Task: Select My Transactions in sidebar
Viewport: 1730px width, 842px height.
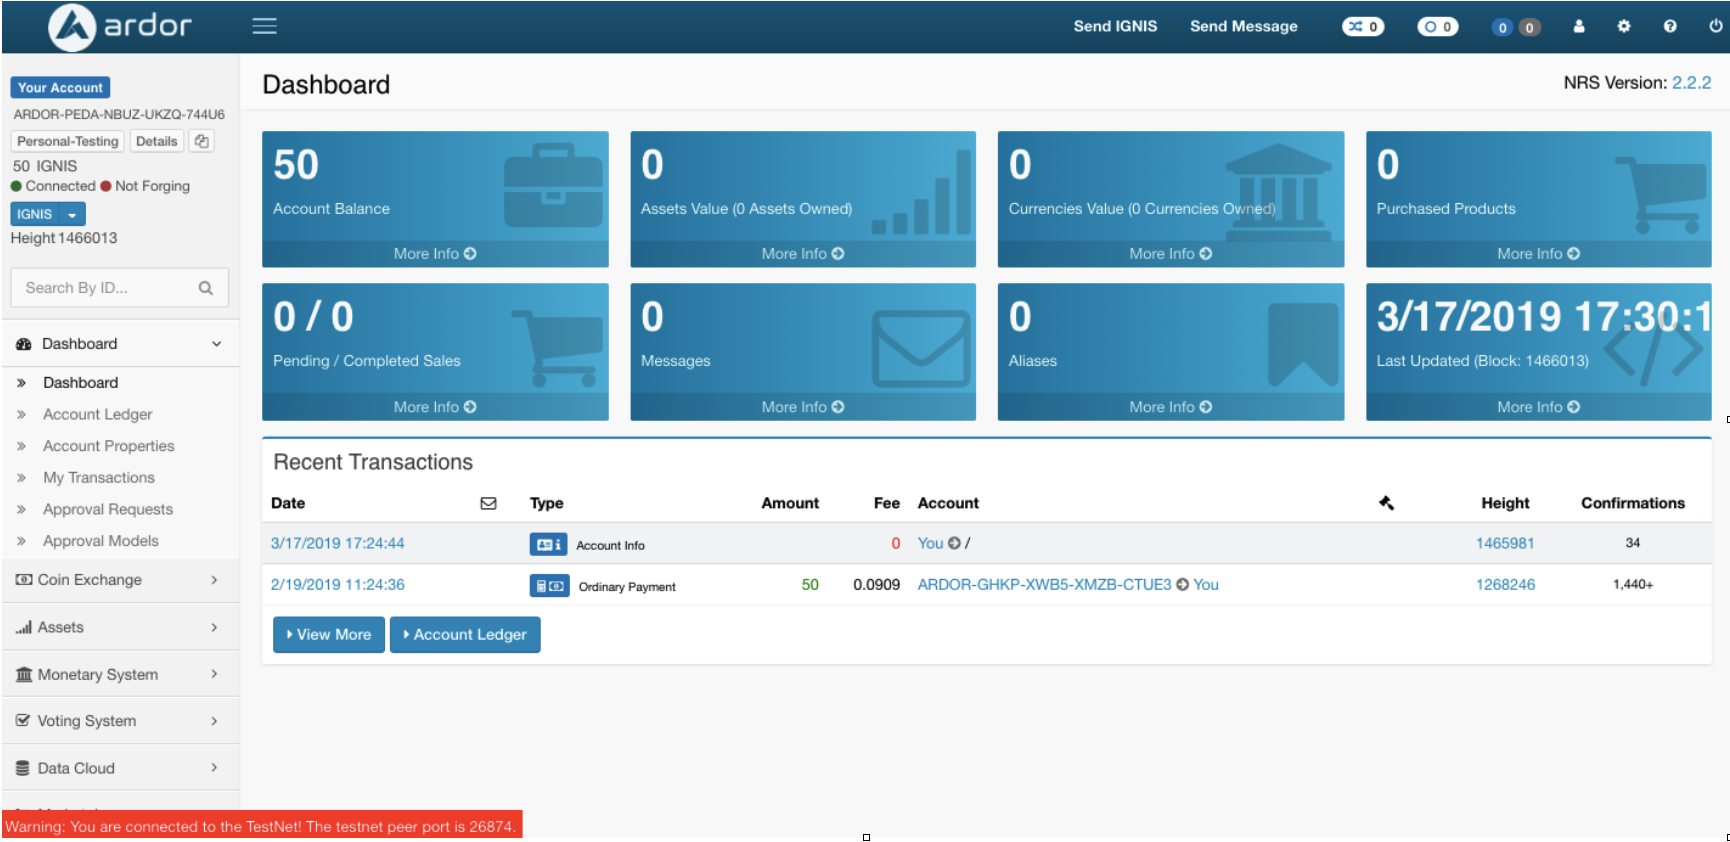Action: (99, 478)
